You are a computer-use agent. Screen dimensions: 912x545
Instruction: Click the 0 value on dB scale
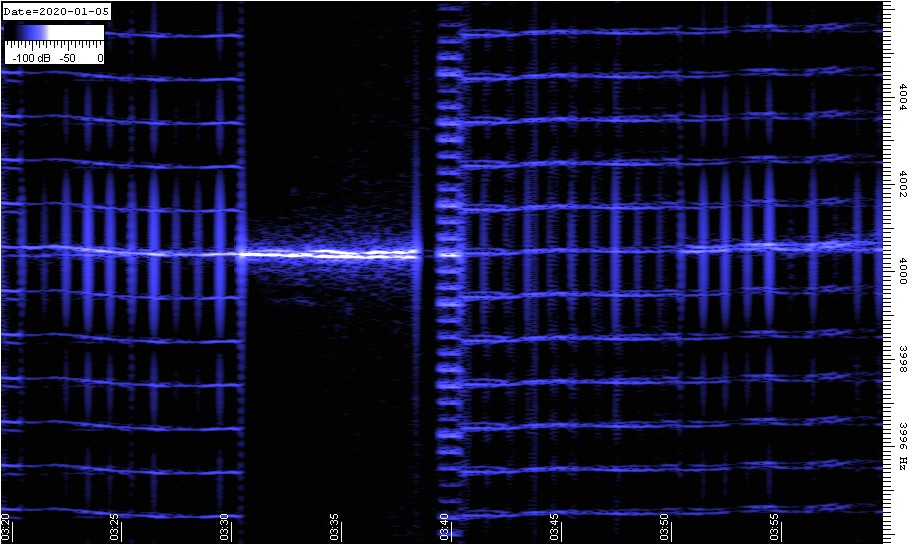[x=100, y=58]
